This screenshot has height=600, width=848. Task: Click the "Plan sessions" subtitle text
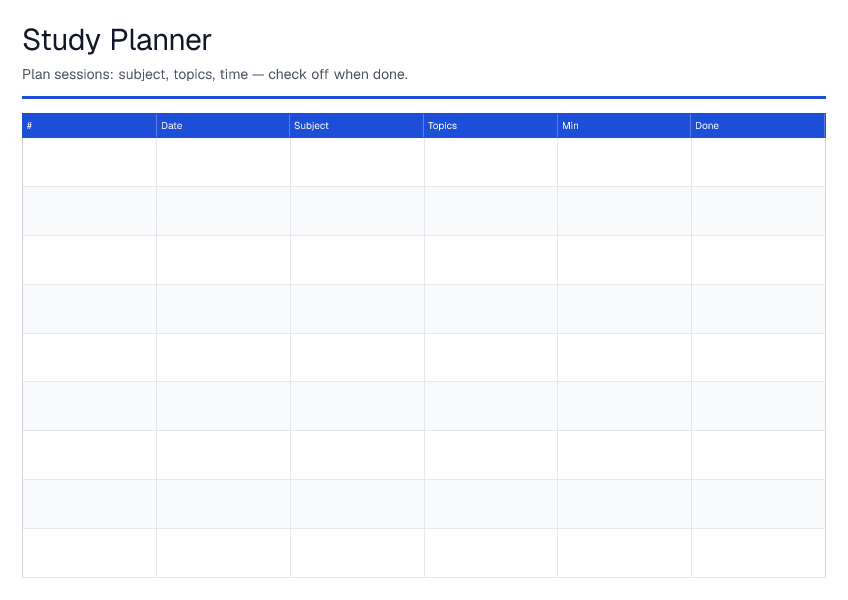tap(215, 74)
